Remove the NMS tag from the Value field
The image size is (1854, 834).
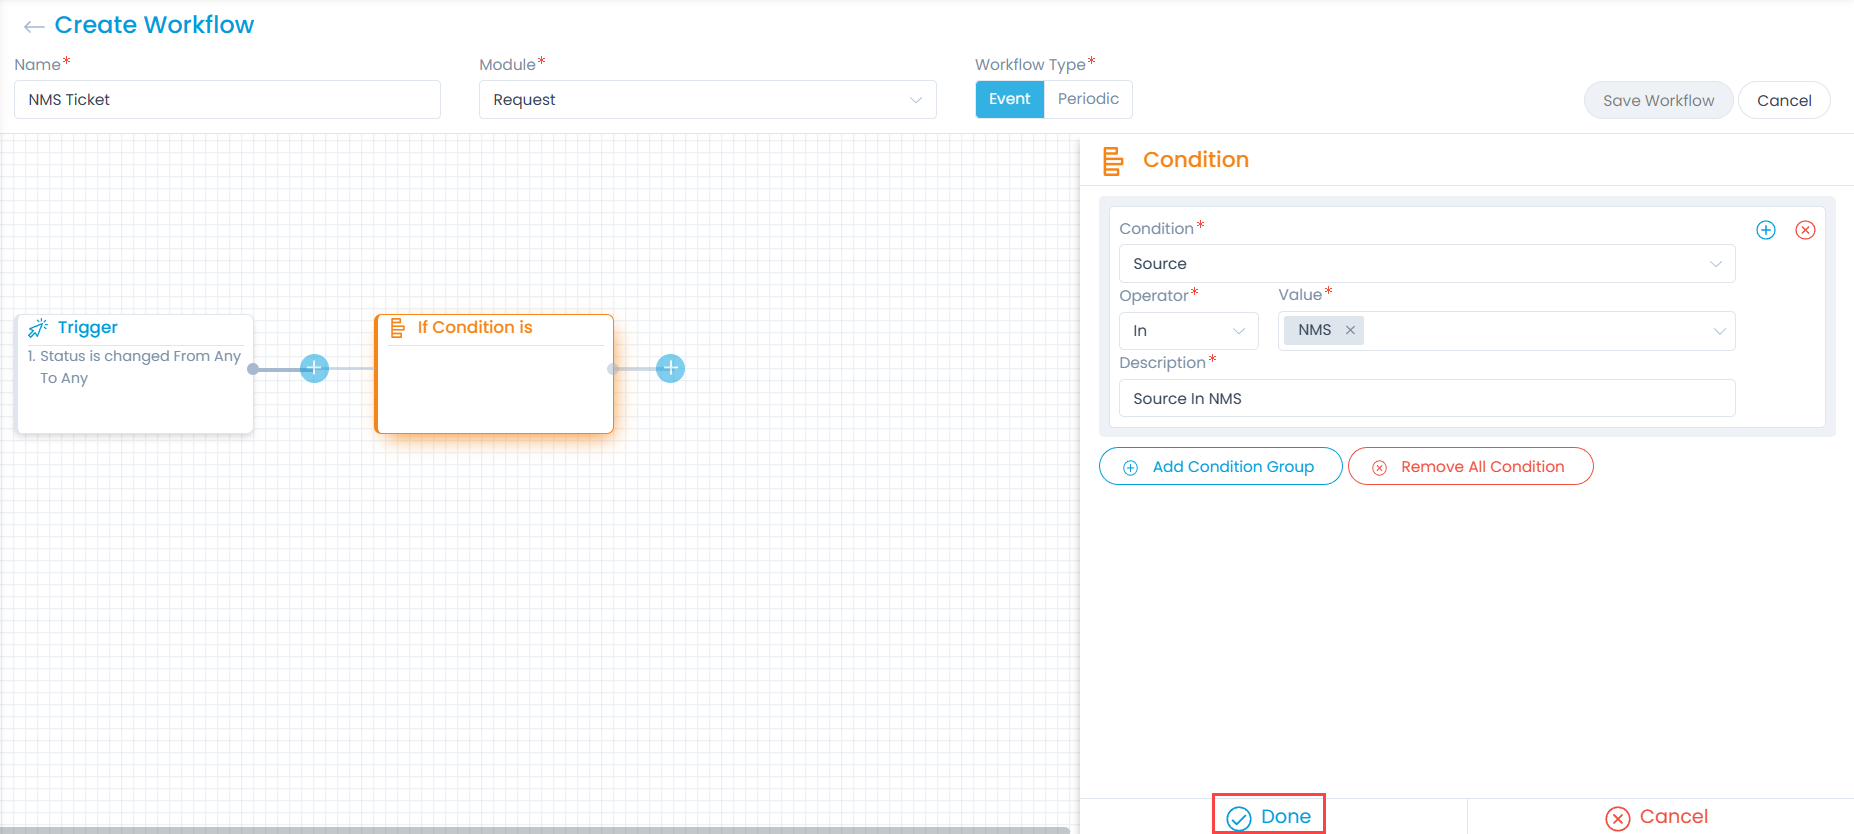1350,330
